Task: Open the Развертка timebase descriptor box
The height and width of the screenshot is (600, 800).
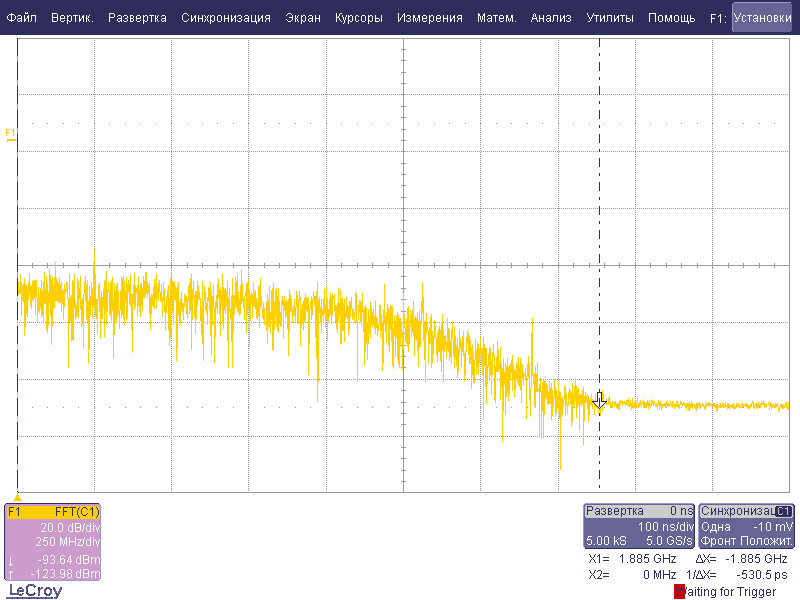Action: click(x=639, y=525)
